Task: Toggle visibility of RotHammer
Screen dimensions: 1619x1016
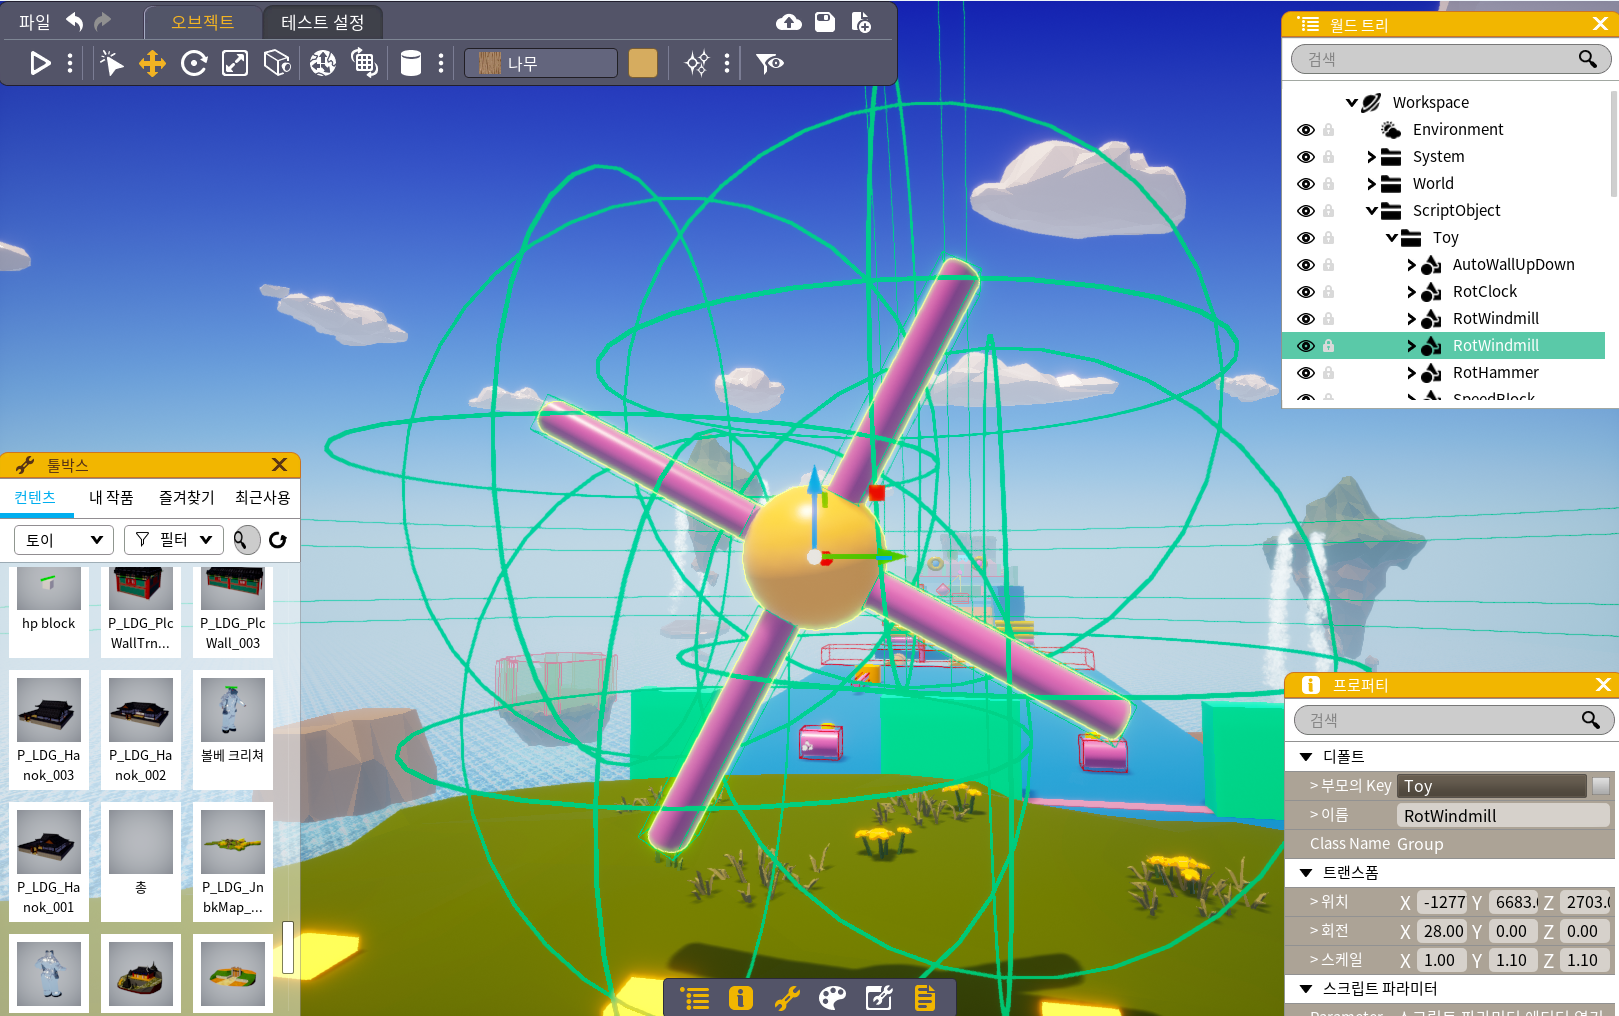Action: tap(1305, 373)
